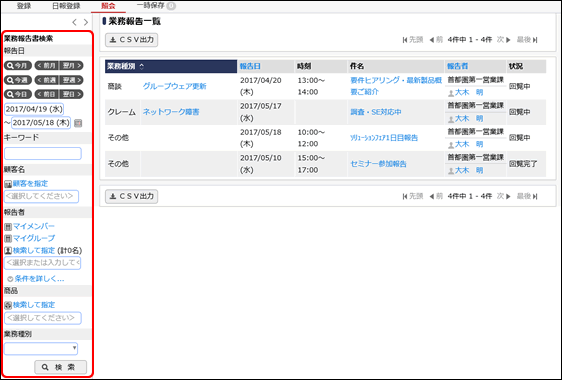The width and height of the screenshot is (562, 380).
Task: Click 大木 明 in the クレーム row
Action: 469,118
